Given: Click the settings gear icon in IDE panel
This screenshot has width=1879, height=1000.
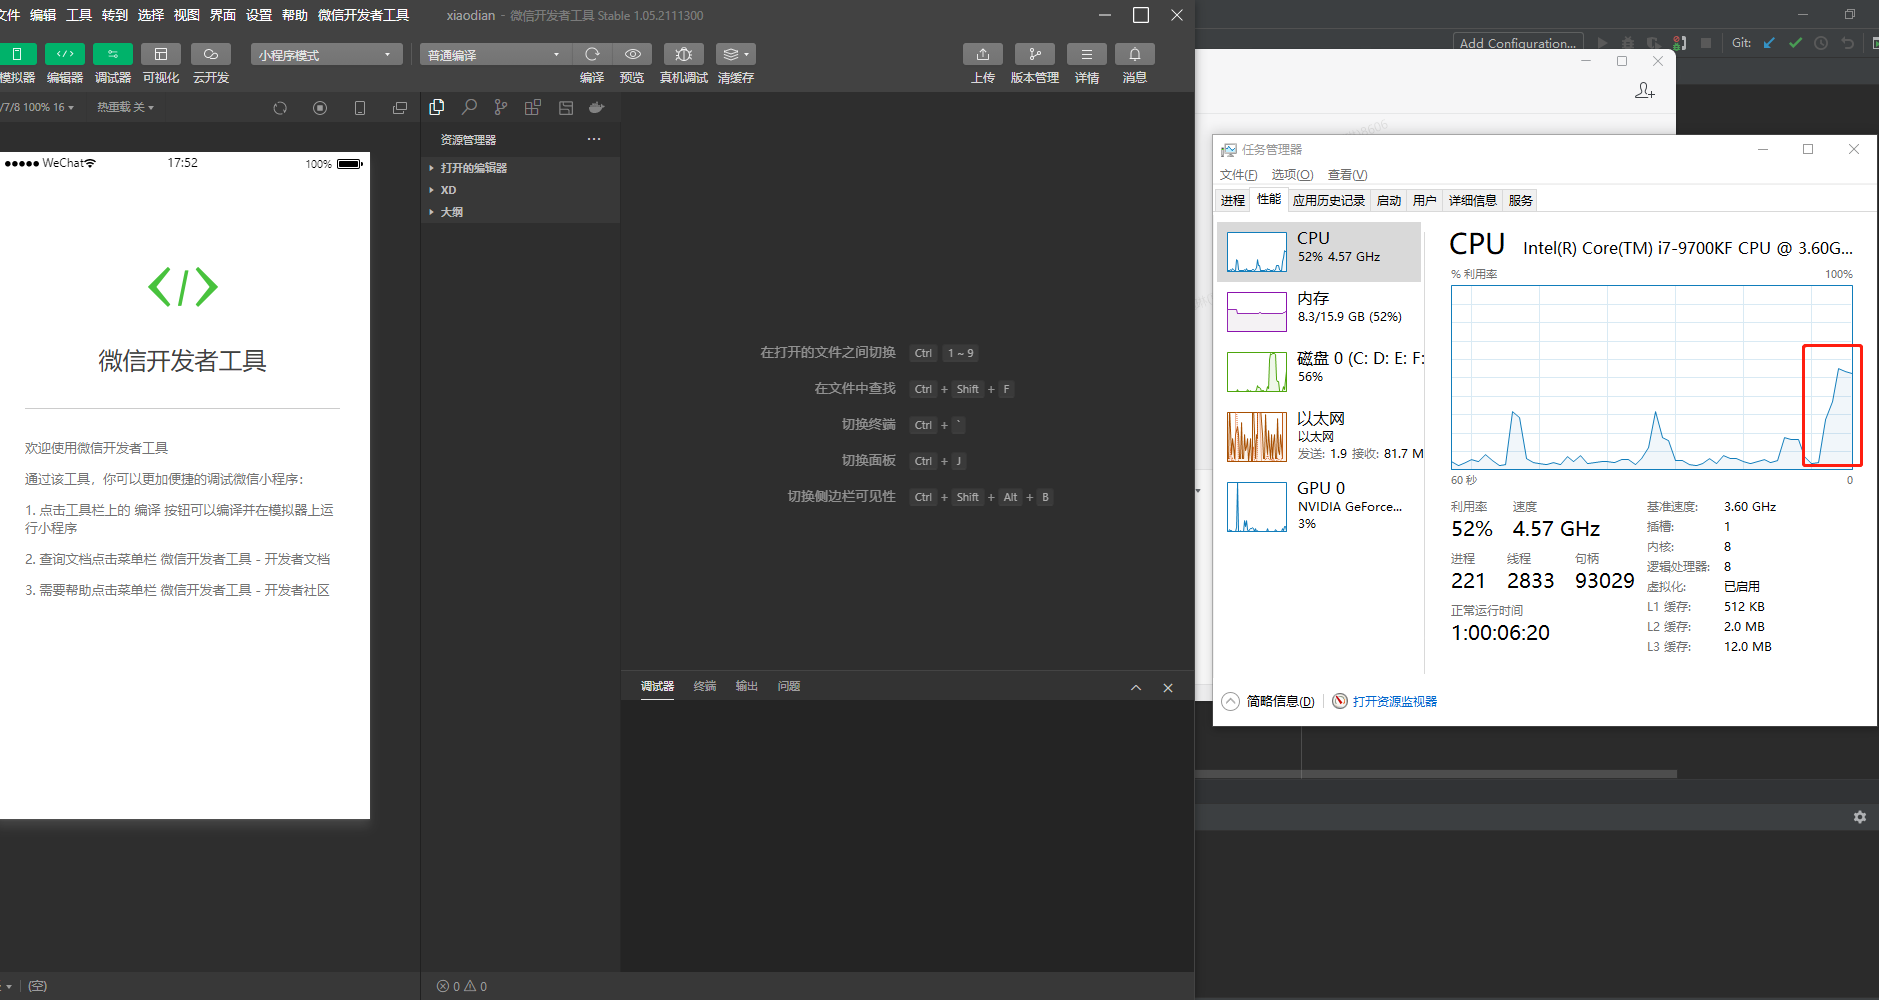Looking at the screenshot, I should [1860, 817].
